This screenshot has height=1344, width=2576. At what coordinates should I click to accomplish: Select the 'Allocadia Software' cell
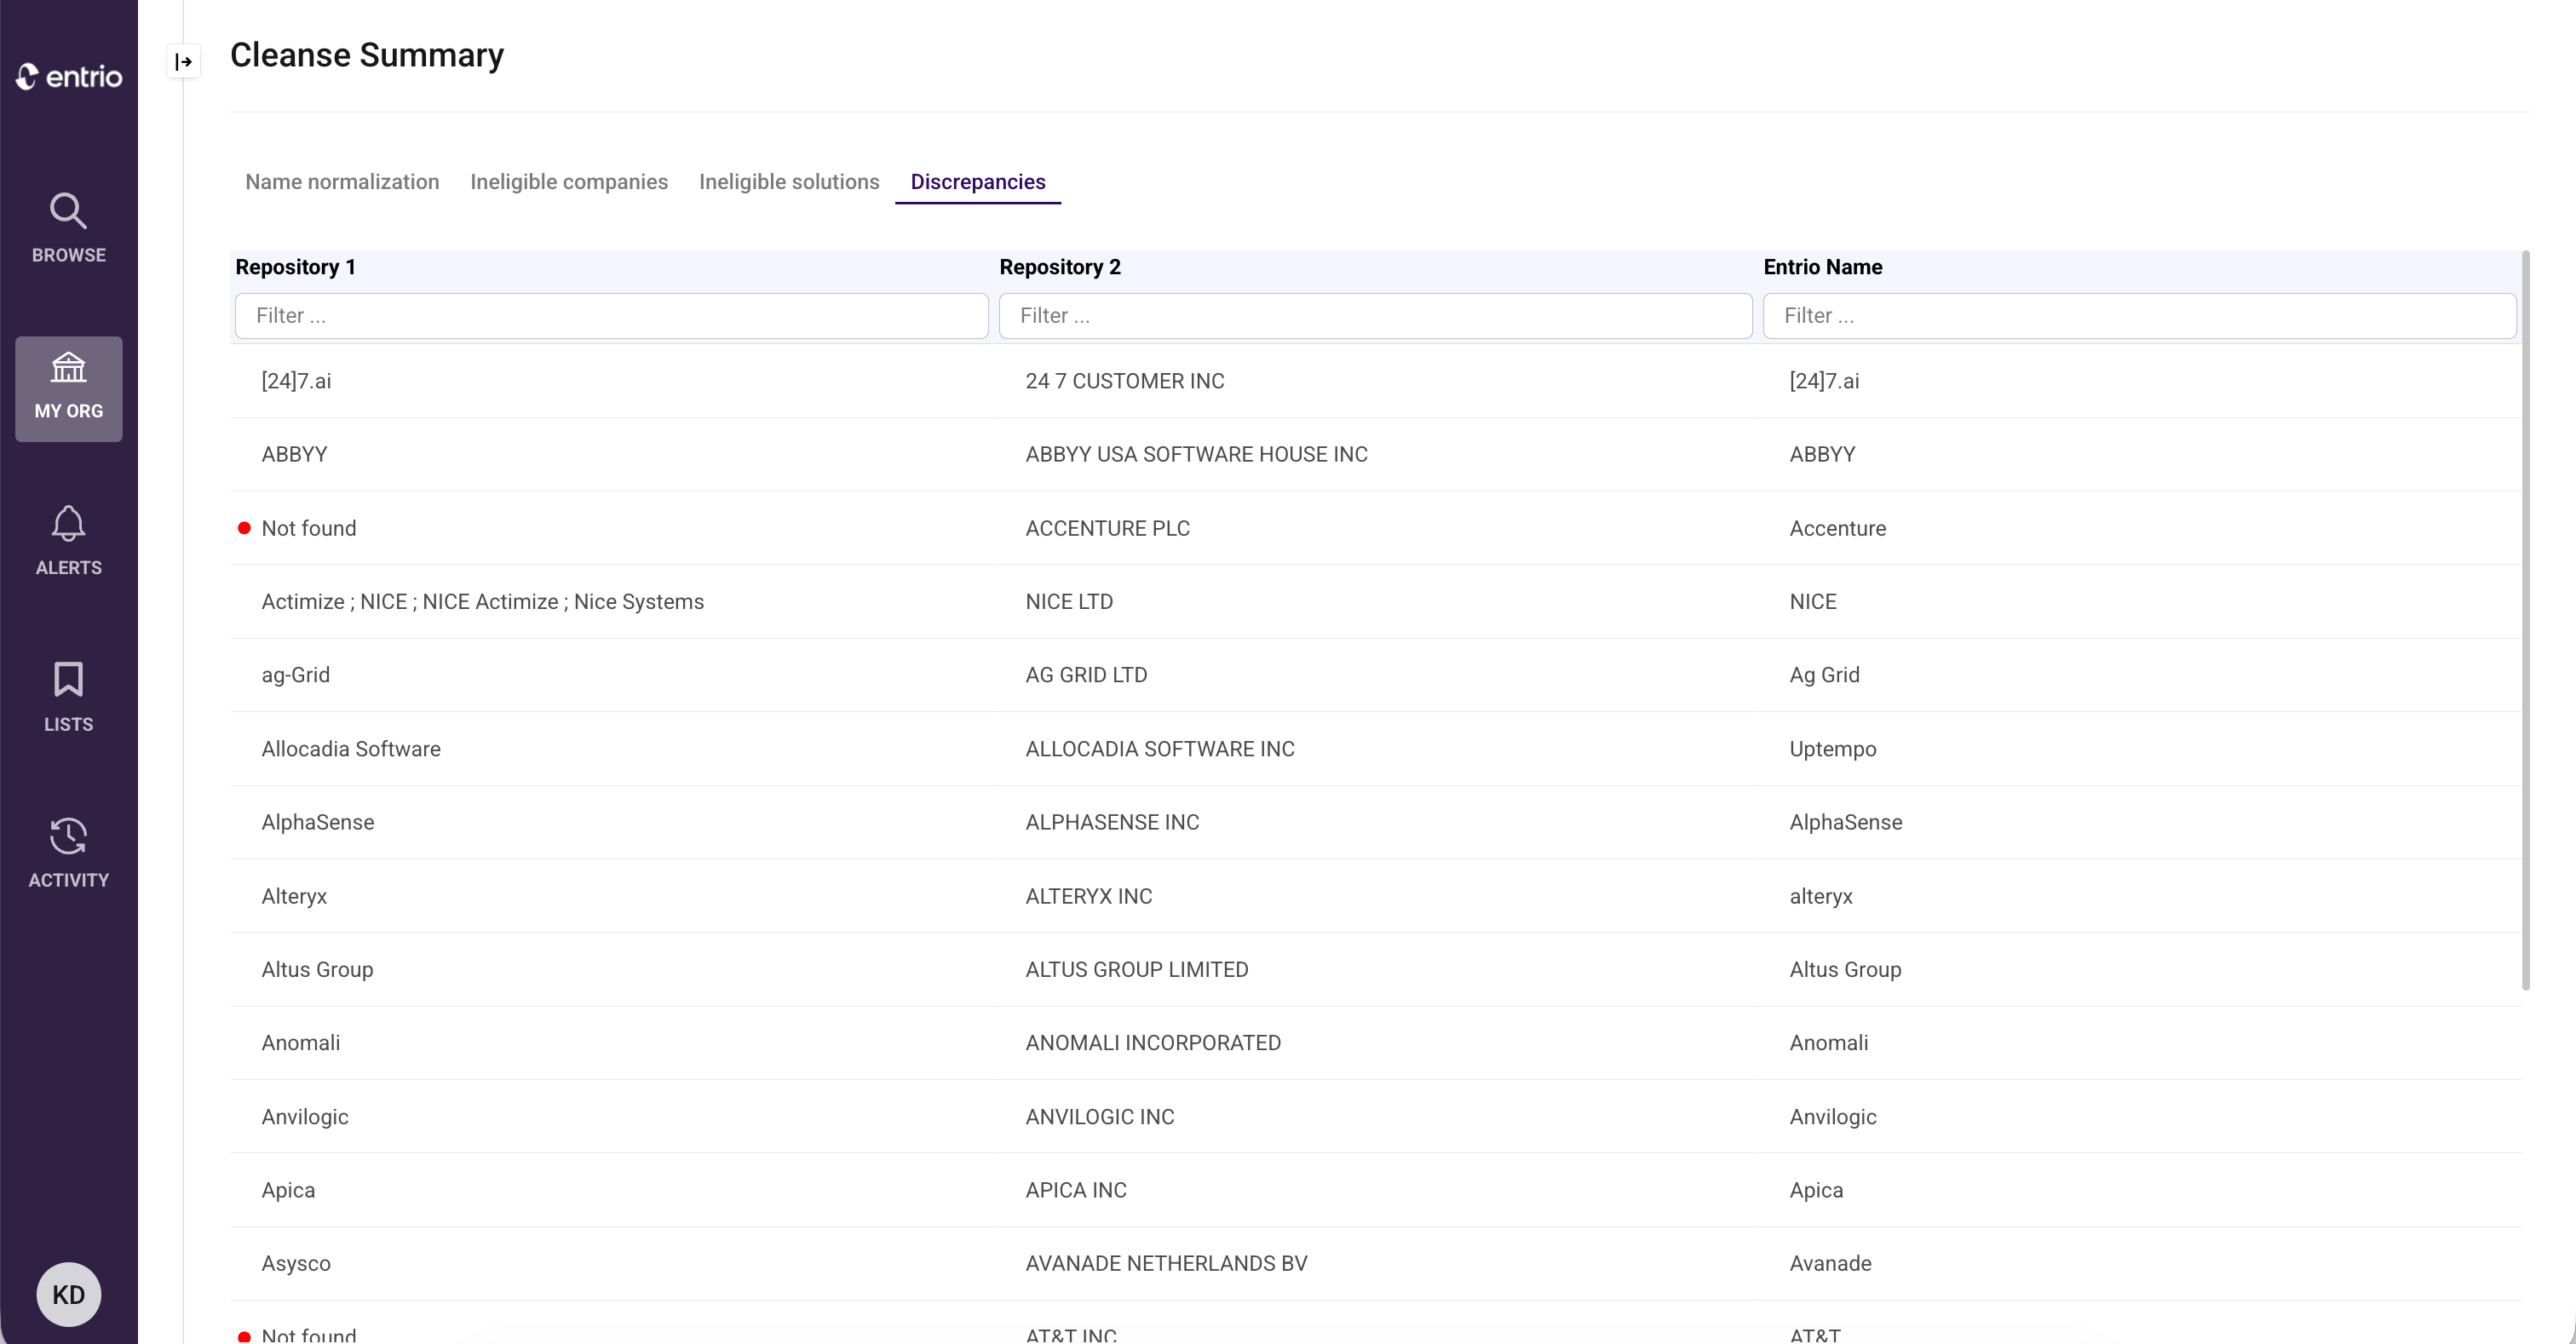coord(350,749)
